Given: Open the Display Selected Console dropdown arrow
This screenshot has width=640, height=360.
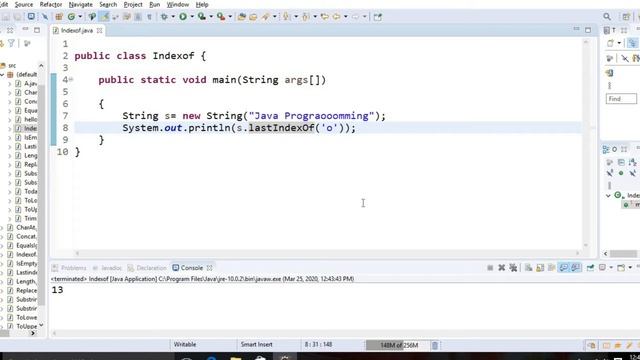Looking at the screenshot, I should click(x=611, y=268).
